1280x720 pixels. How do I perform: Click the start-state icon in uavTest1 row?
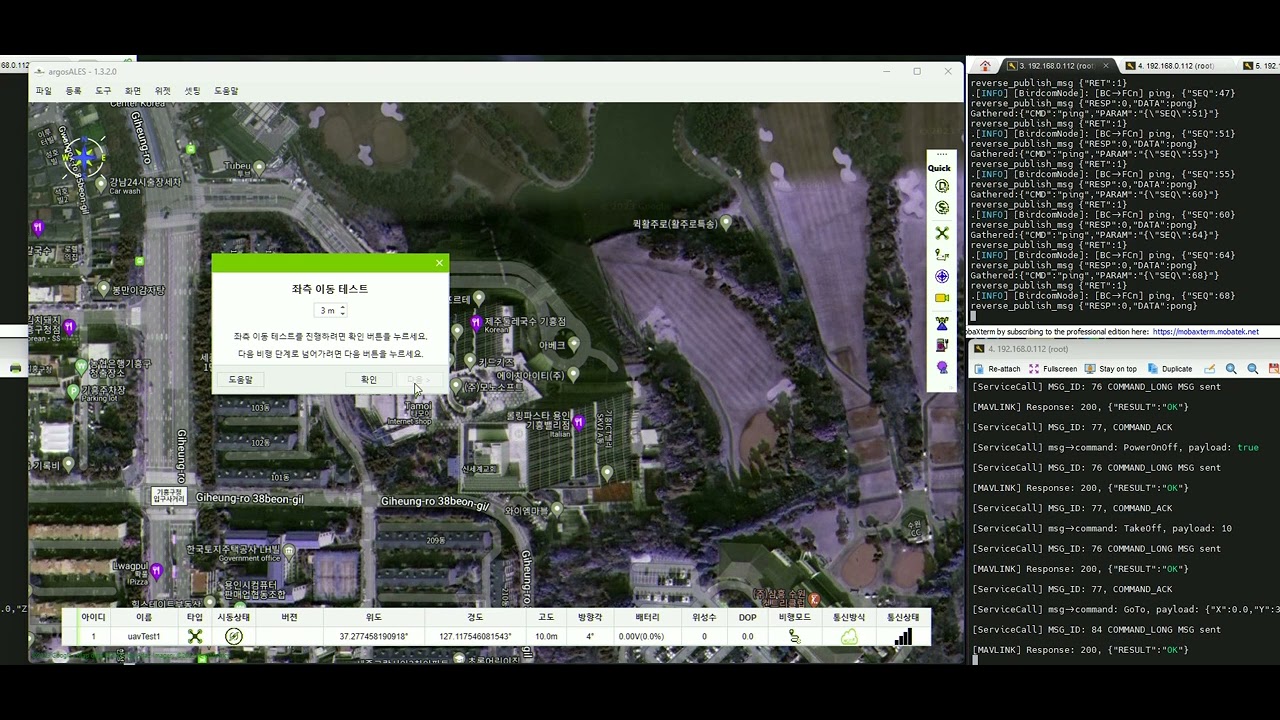(234, 636)
